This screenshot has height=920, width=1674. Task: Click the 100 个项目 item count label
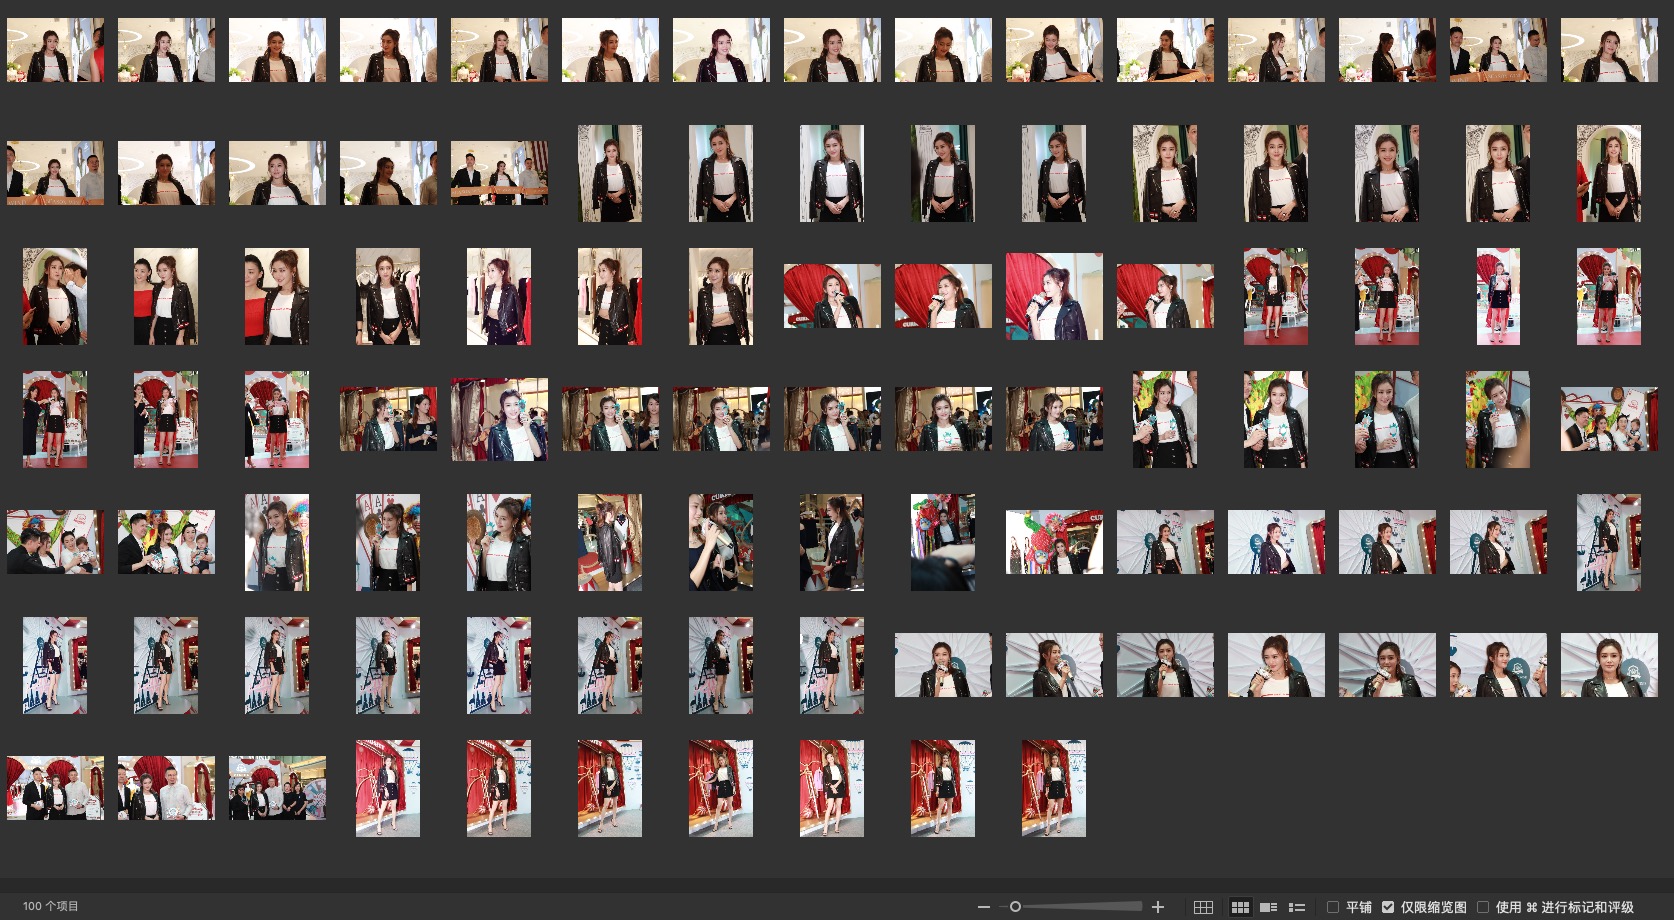point(50,906)
